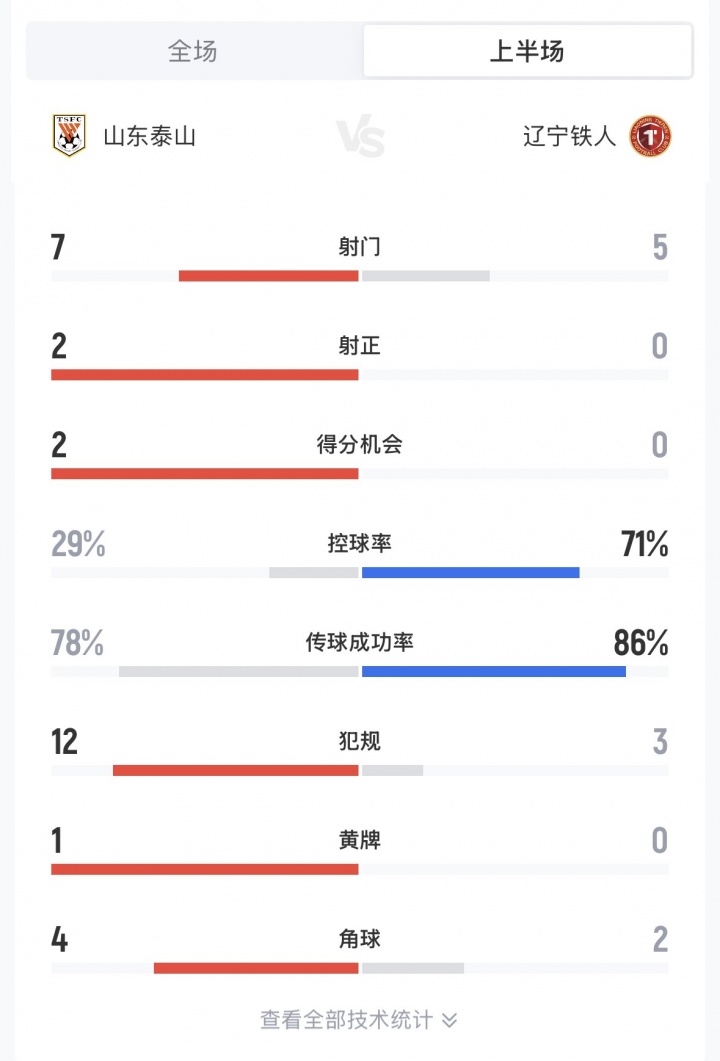Open the 山东泰山 team name
The image size is (720, 1061).
pos(150,136)
